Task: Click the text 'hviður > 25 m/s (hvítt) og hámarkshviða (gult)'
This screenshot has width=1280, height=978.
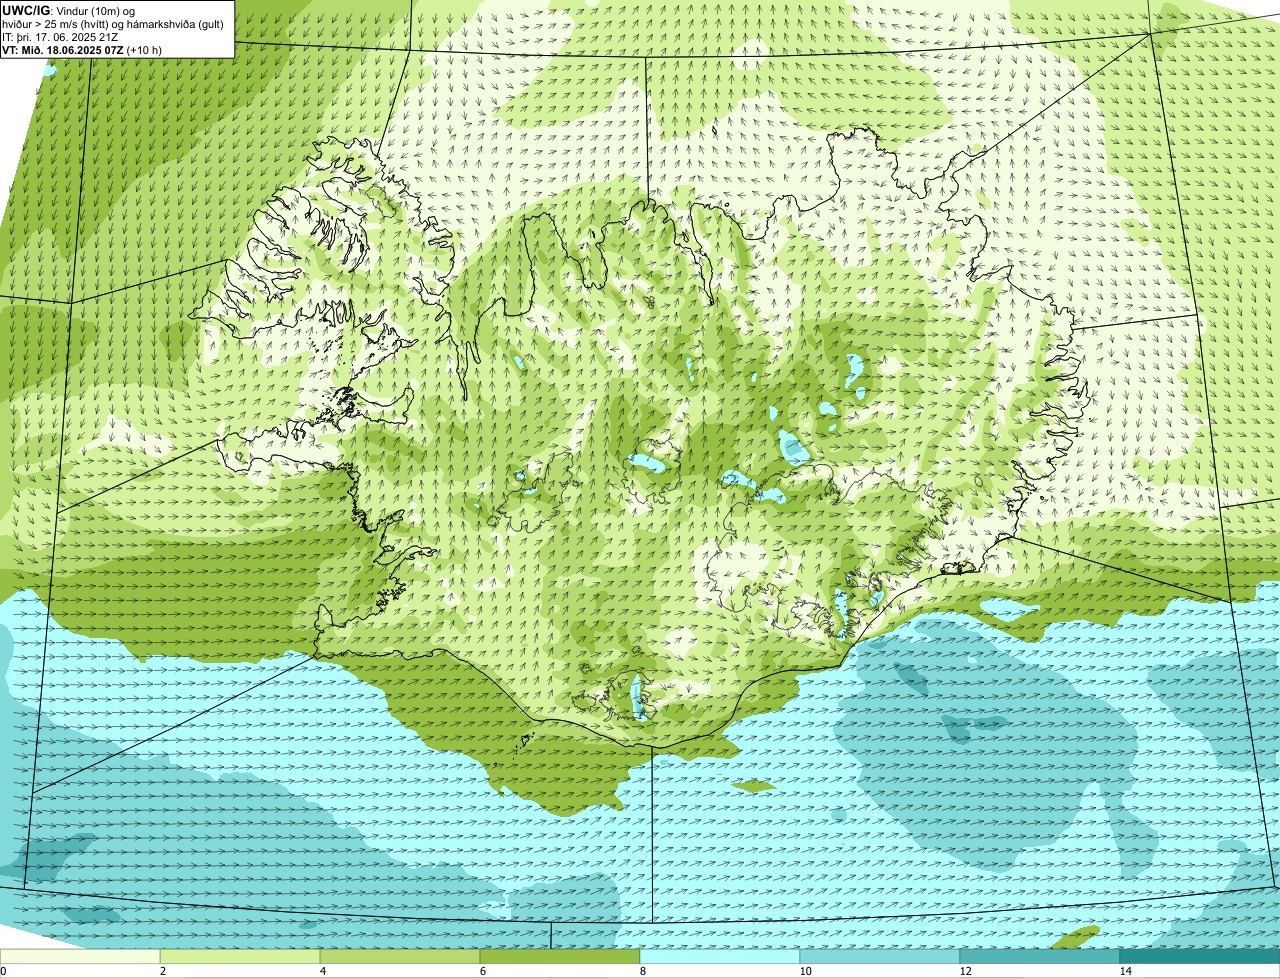Action: point(113,24)
